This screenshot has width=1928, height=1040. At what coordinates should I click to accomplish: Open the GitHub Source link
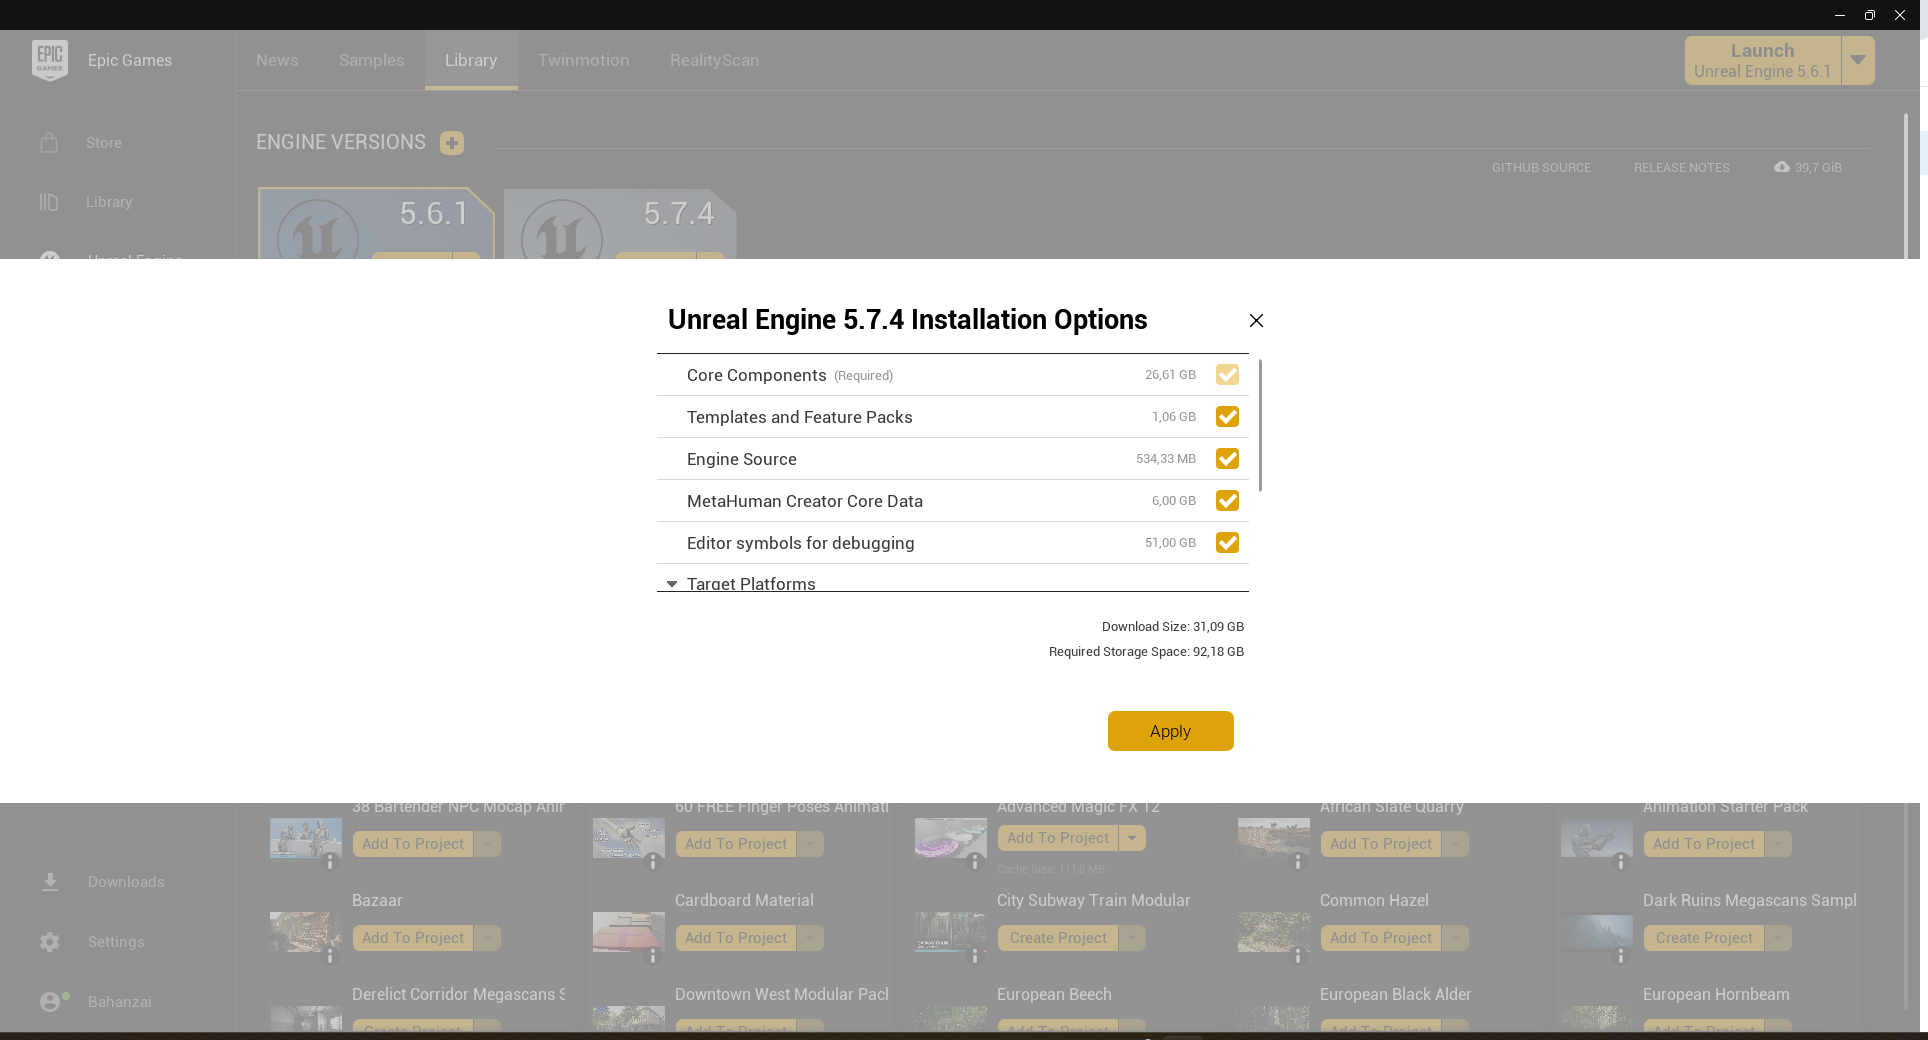click(x=1541, y=168)
